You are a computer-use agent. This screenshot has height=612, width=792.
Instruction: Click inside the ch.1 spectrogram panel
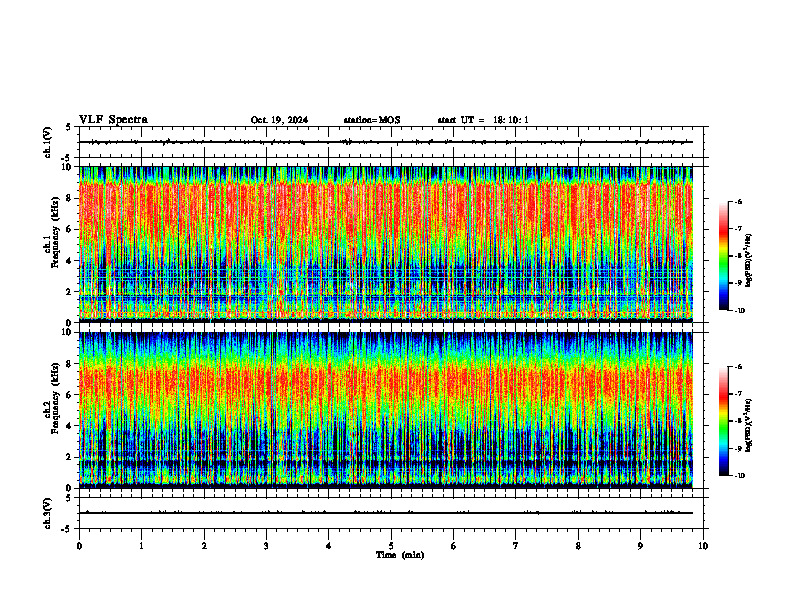386,244
